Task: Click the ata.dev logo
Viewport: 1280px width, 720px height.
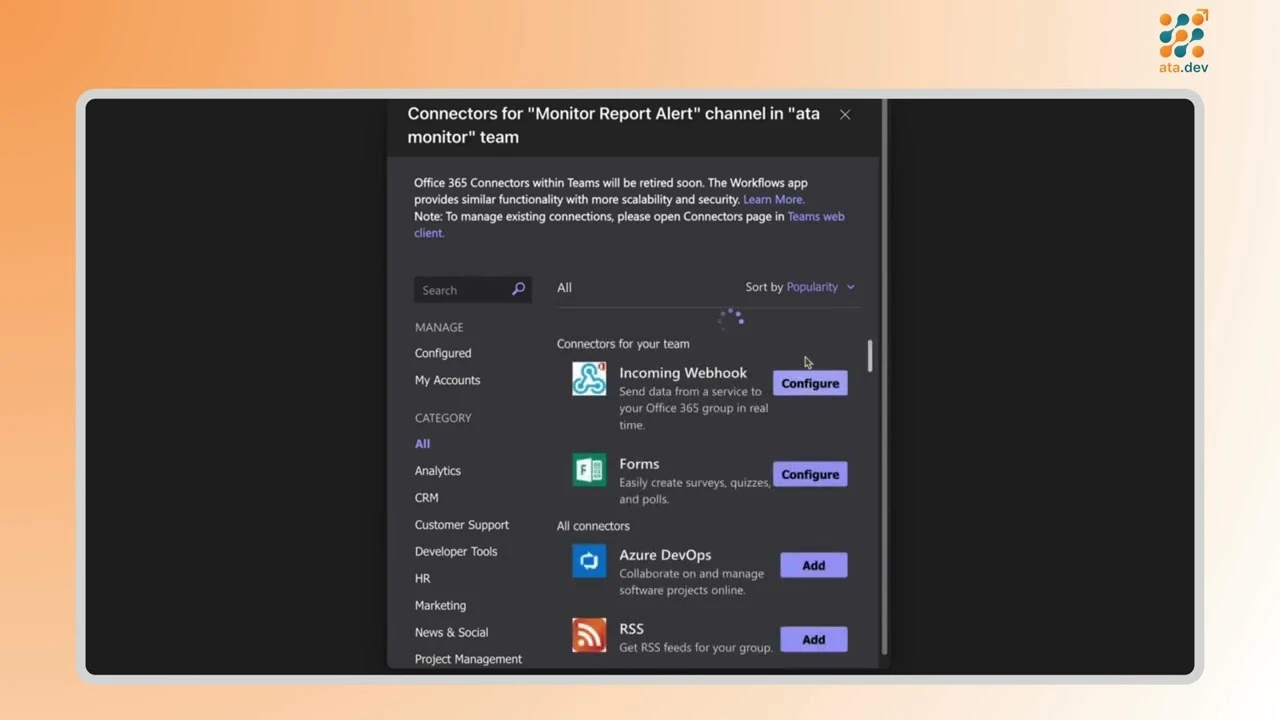Action: click(1181, 40)
